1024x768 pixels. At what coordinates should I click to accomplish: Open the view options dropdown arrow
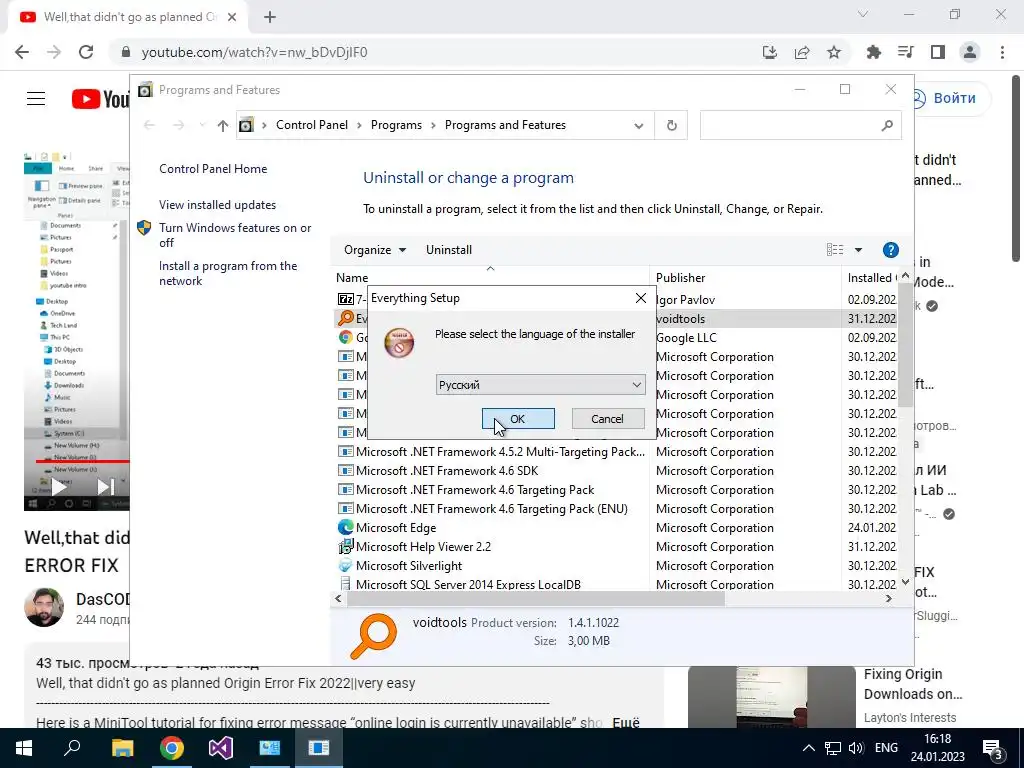pos(858,249)
